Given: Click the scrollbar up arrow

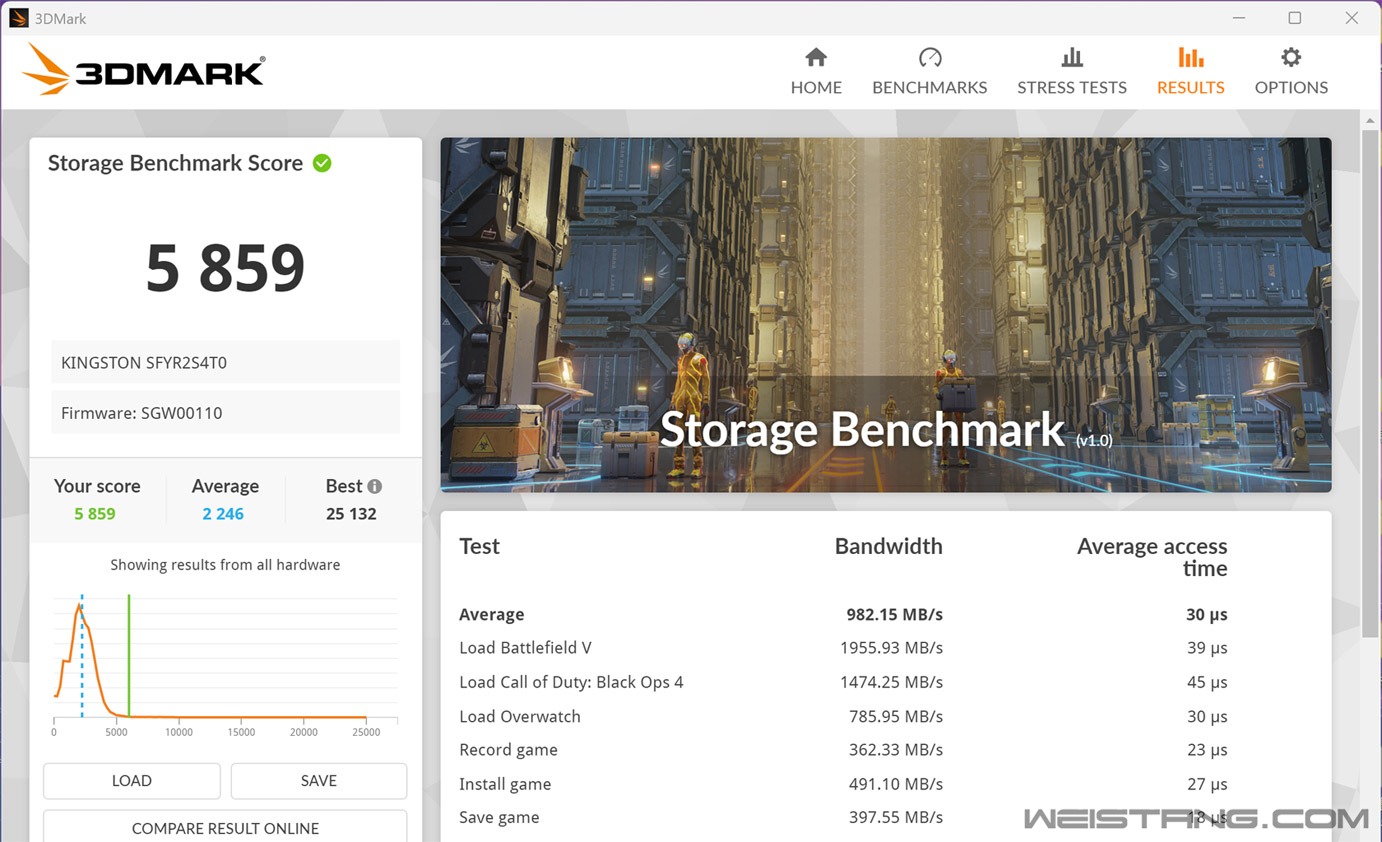Looking at the screenshot, I should pos(1370,120).
